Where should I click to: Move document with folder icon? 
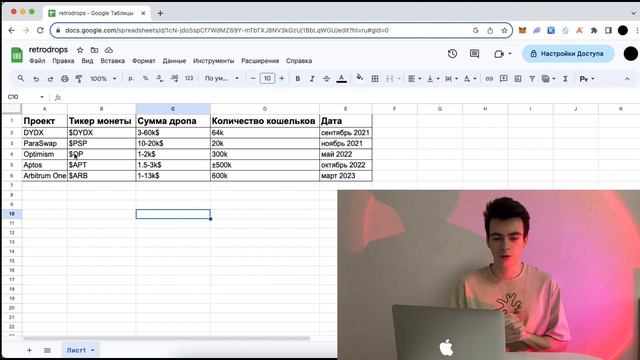(94, 50)
